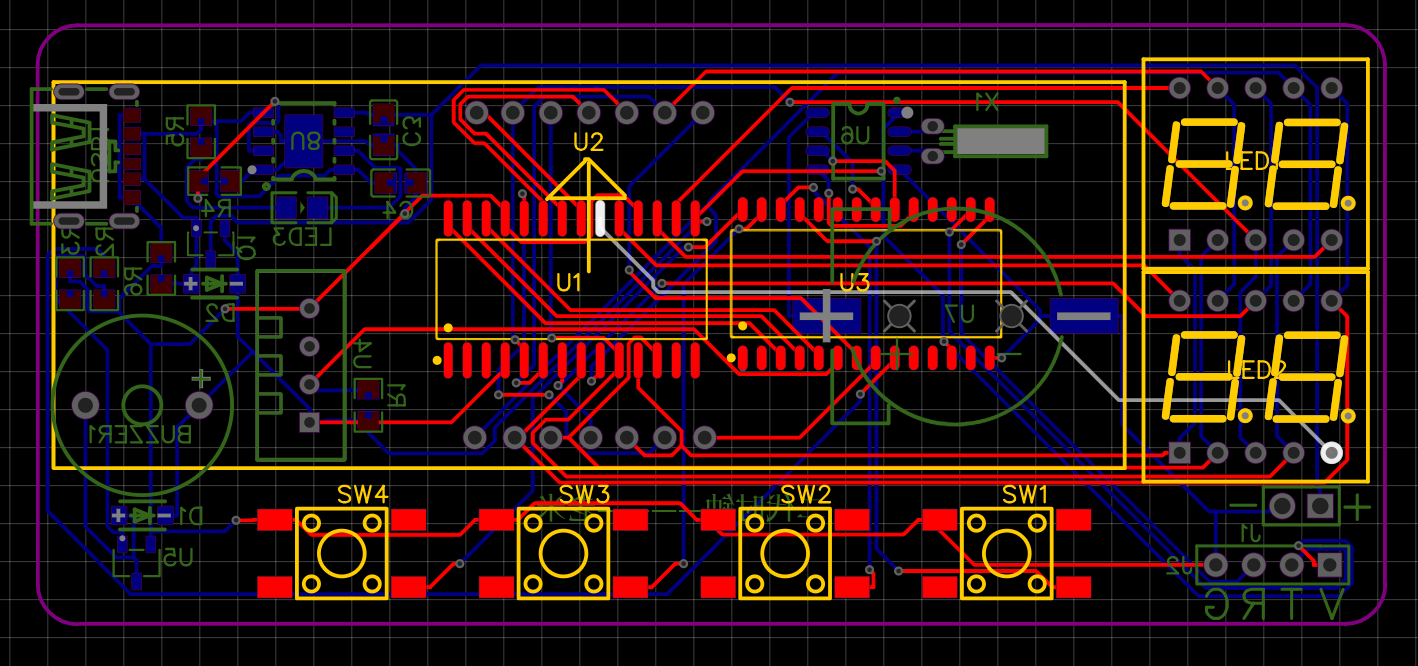This screenshot has height=666, width=1418.
Task: Select the SW4 tactile switch footprint
Action: pos(341,552)
